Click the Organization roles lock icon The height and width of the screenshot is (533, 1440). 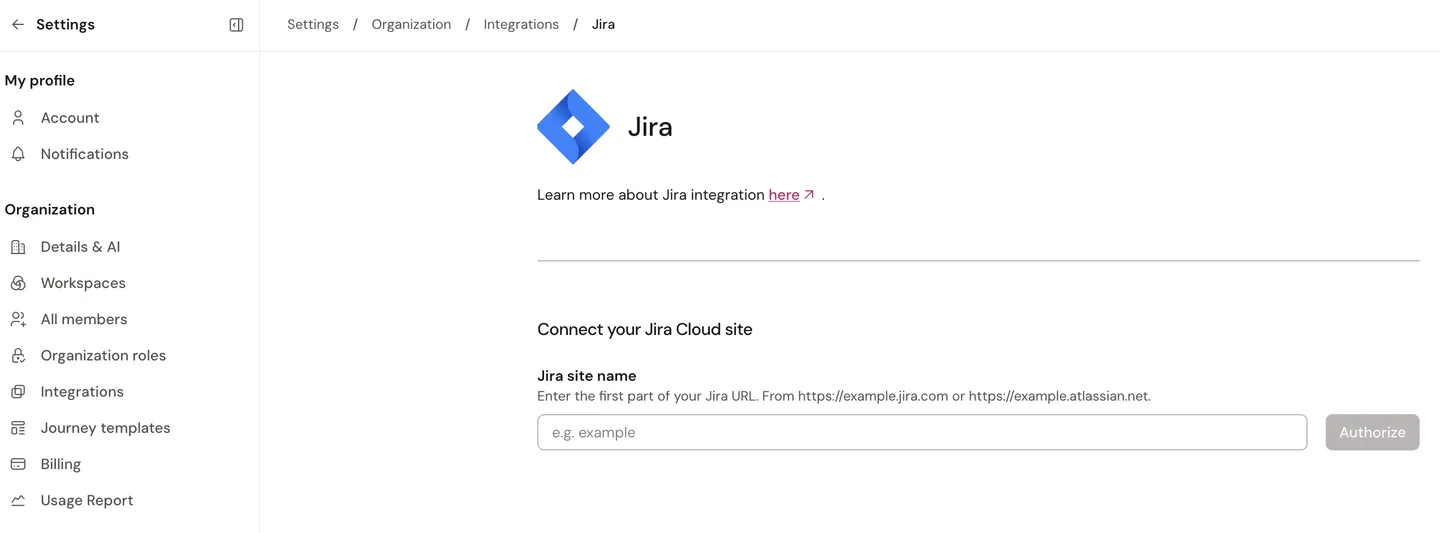(x=18, y=356)
